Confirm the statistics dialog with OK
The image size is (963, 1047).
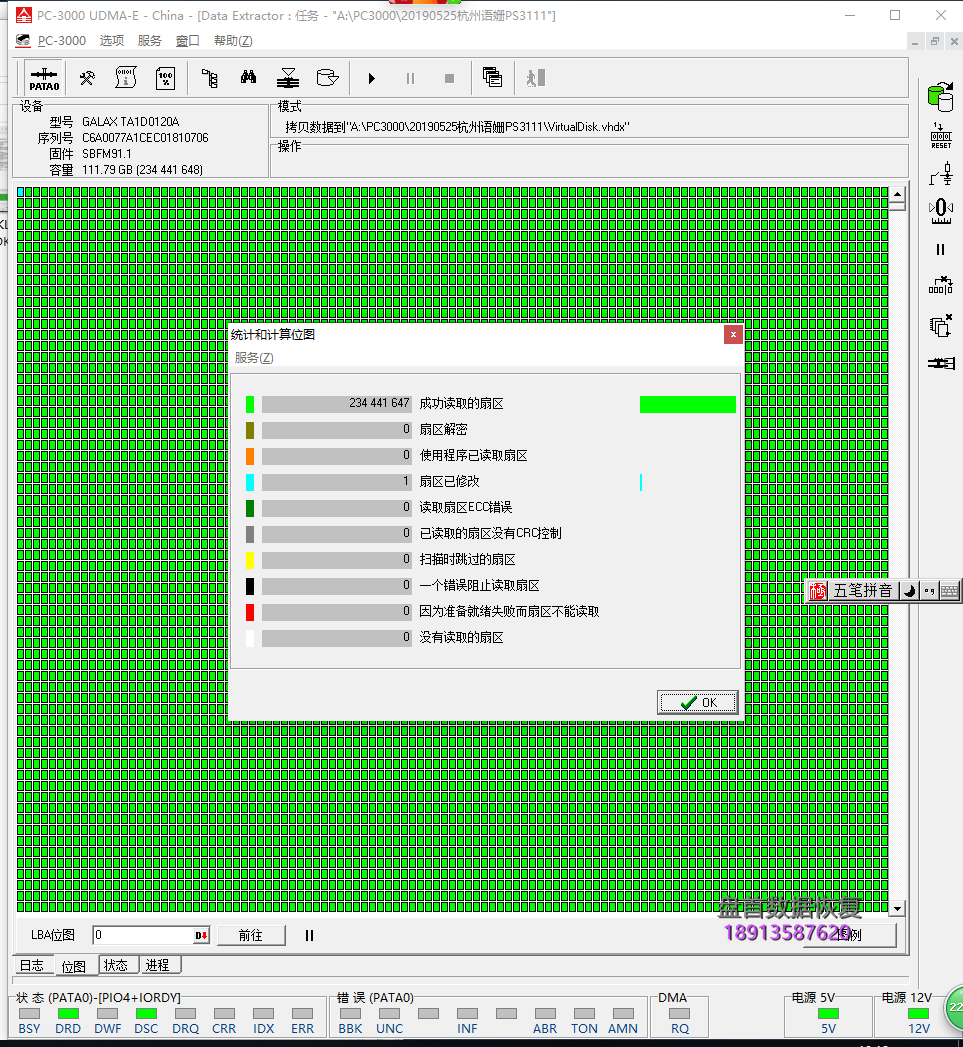pyautogui.click(x=697, y=702)
